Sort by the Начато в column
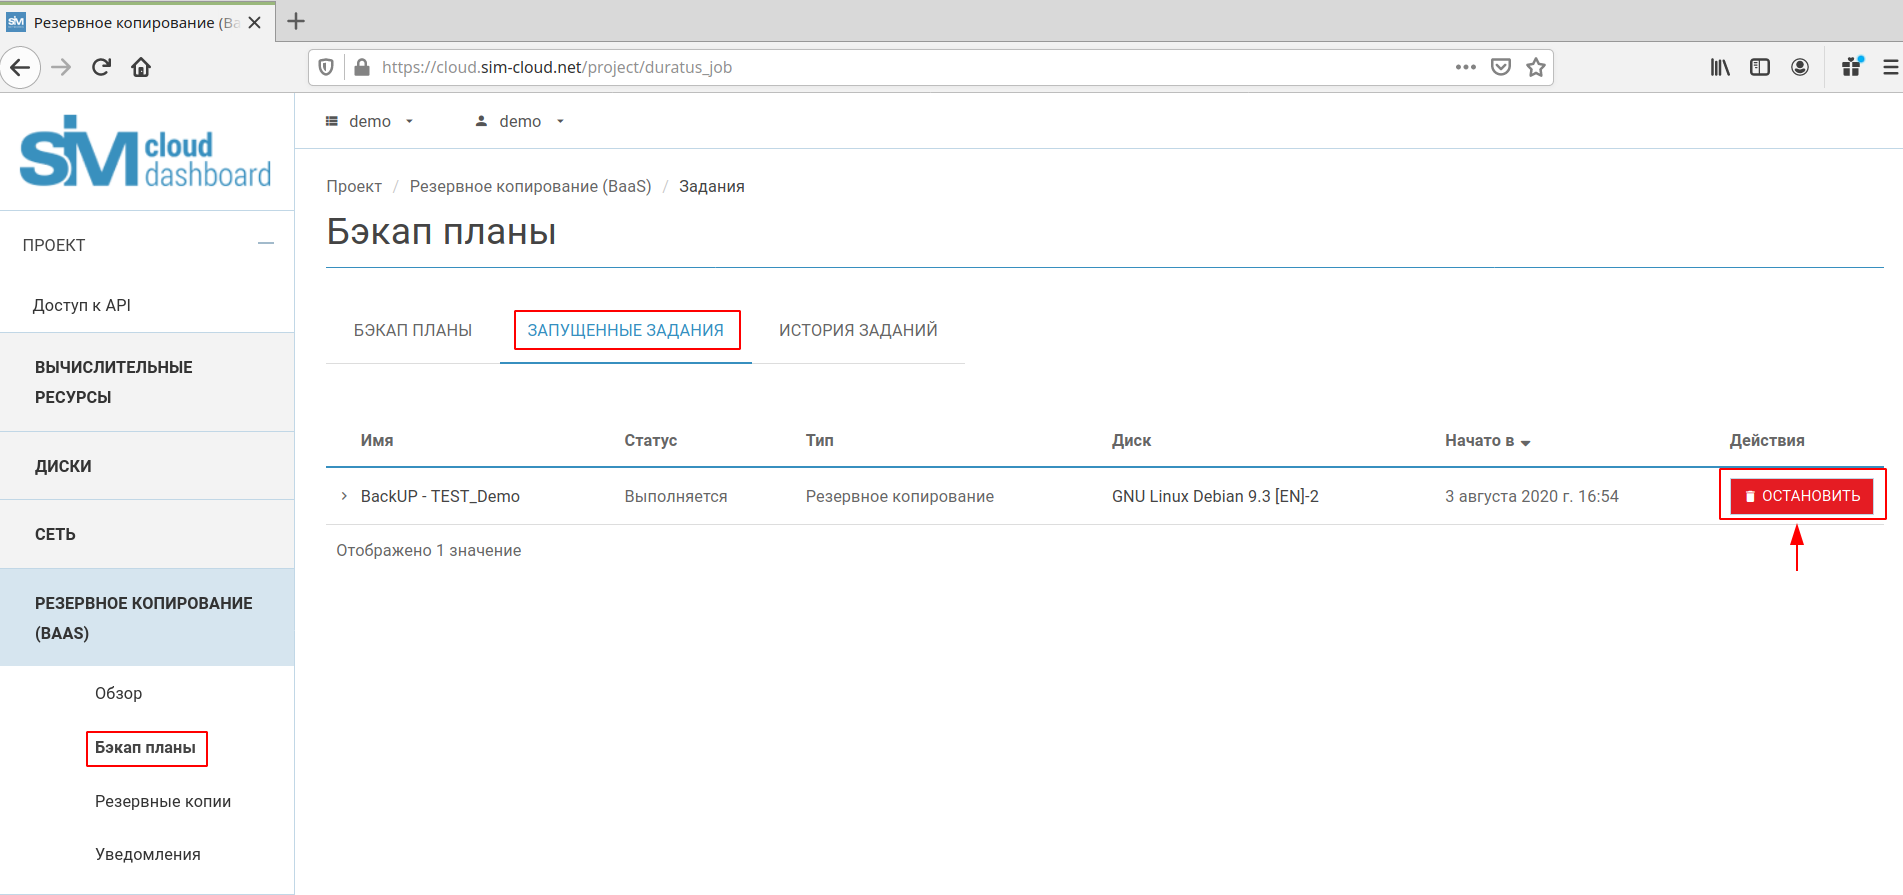This screenshot has width=1903, height=895. pos(1487,440)
